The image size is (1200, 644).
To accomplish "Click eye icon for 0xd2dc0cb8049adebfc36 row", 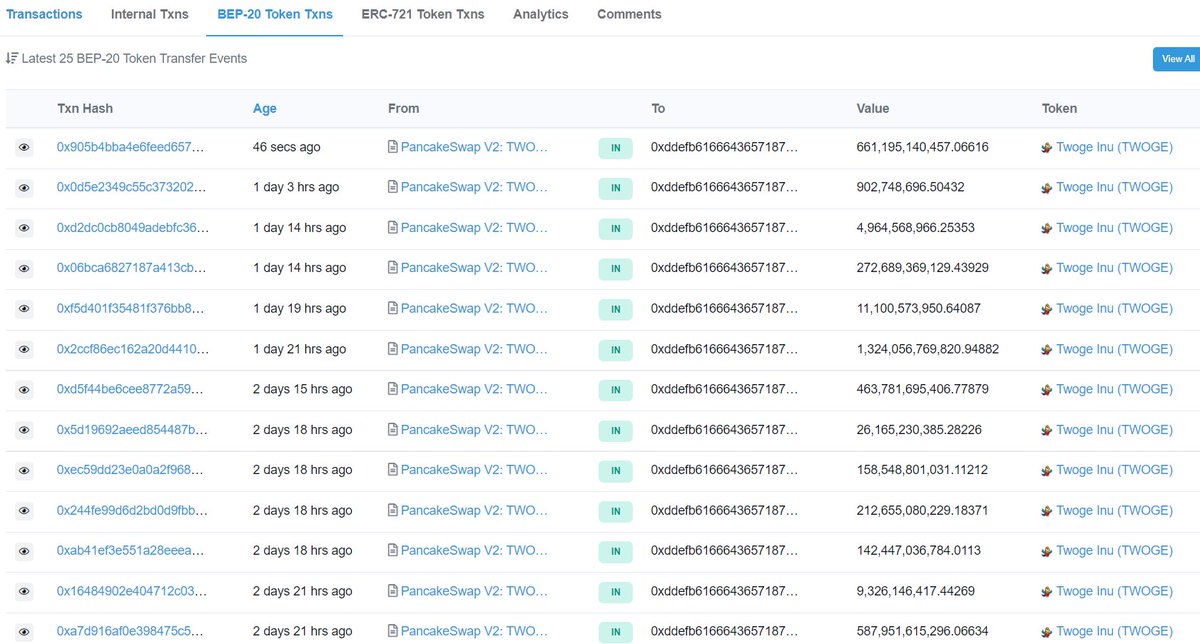I will [x=25, y=228].
